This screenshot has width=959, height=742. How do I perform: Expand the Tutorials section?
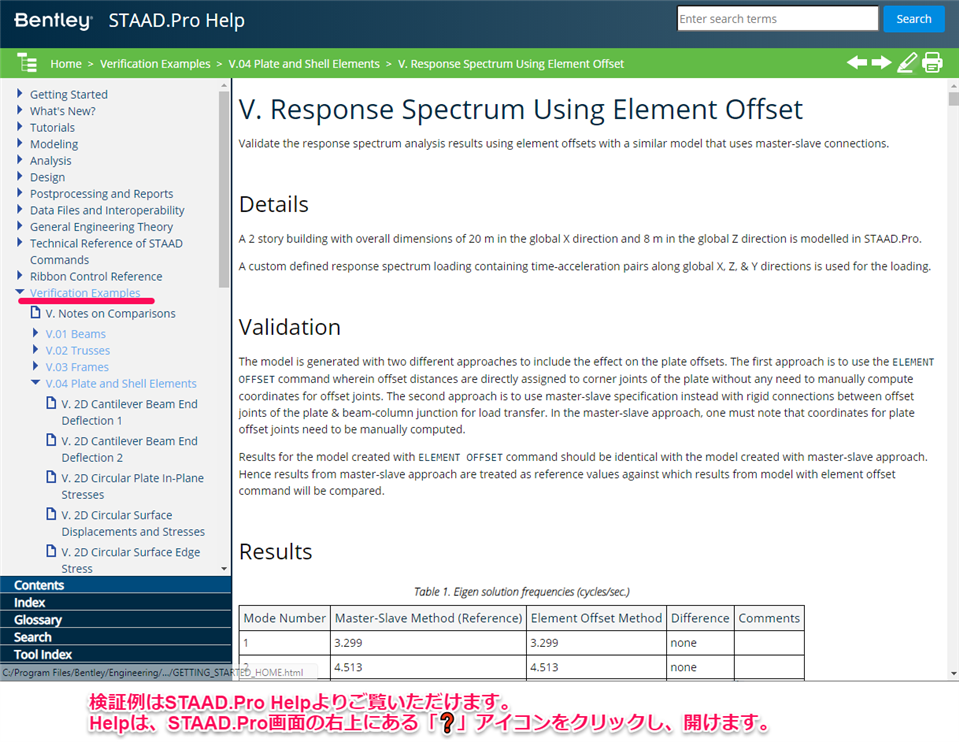pos(20,127)
